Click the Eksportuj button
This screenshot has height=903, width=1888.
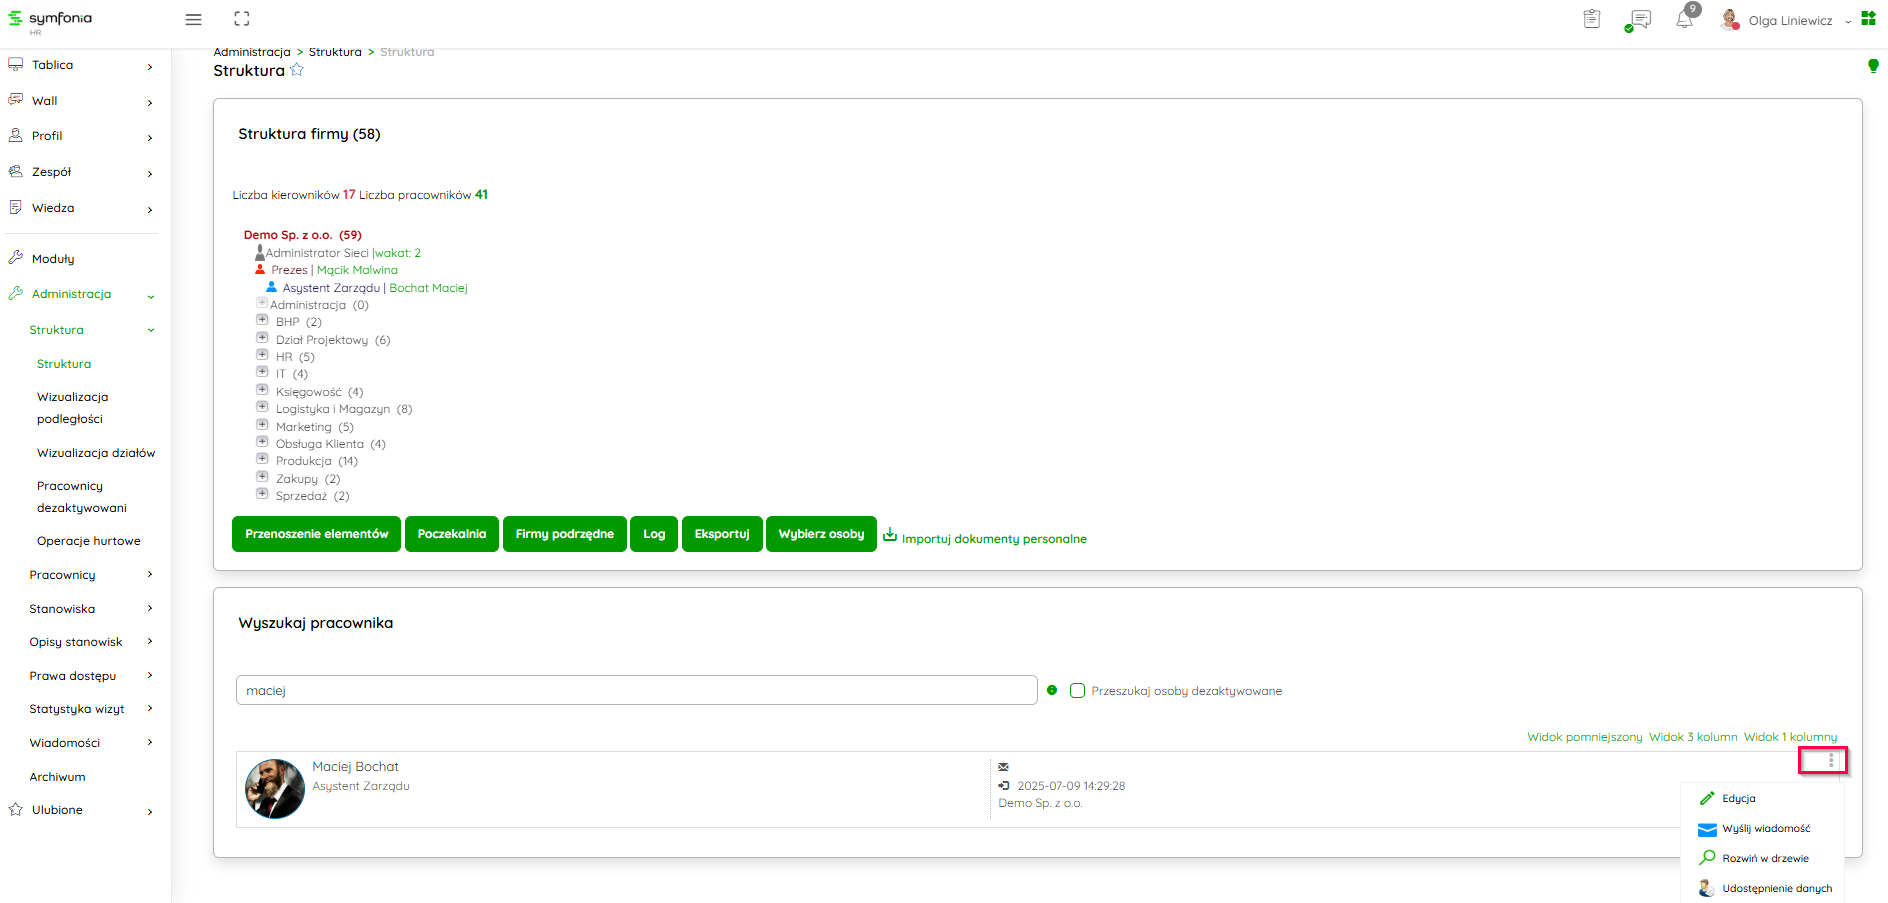coord(722,534)
